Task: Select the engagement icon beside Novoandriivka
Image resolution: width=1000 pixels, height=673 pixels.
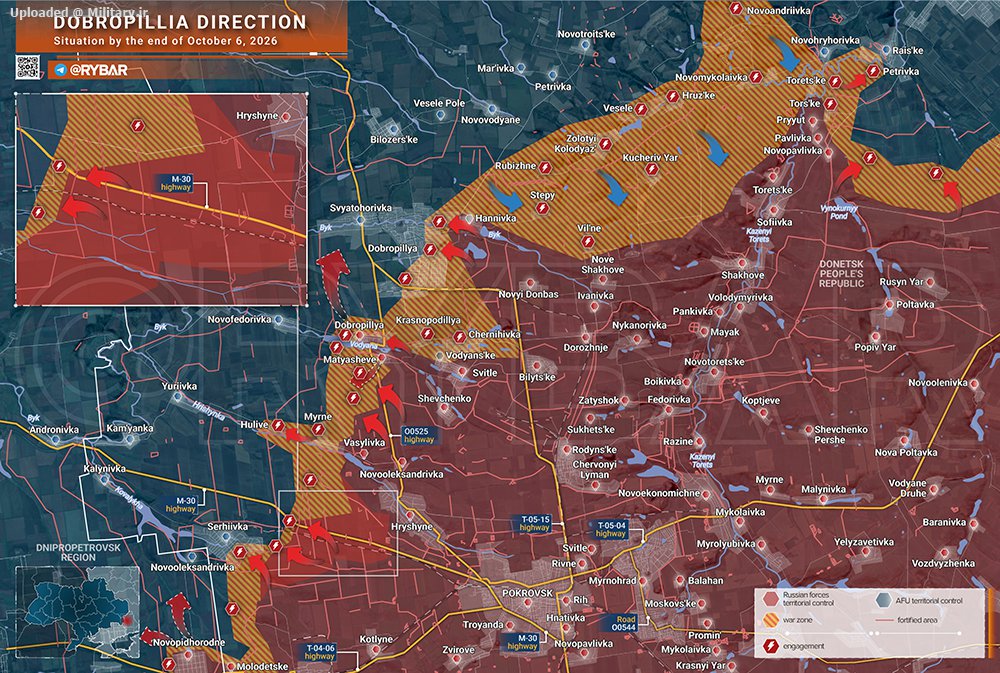Action: coord(736,9)
